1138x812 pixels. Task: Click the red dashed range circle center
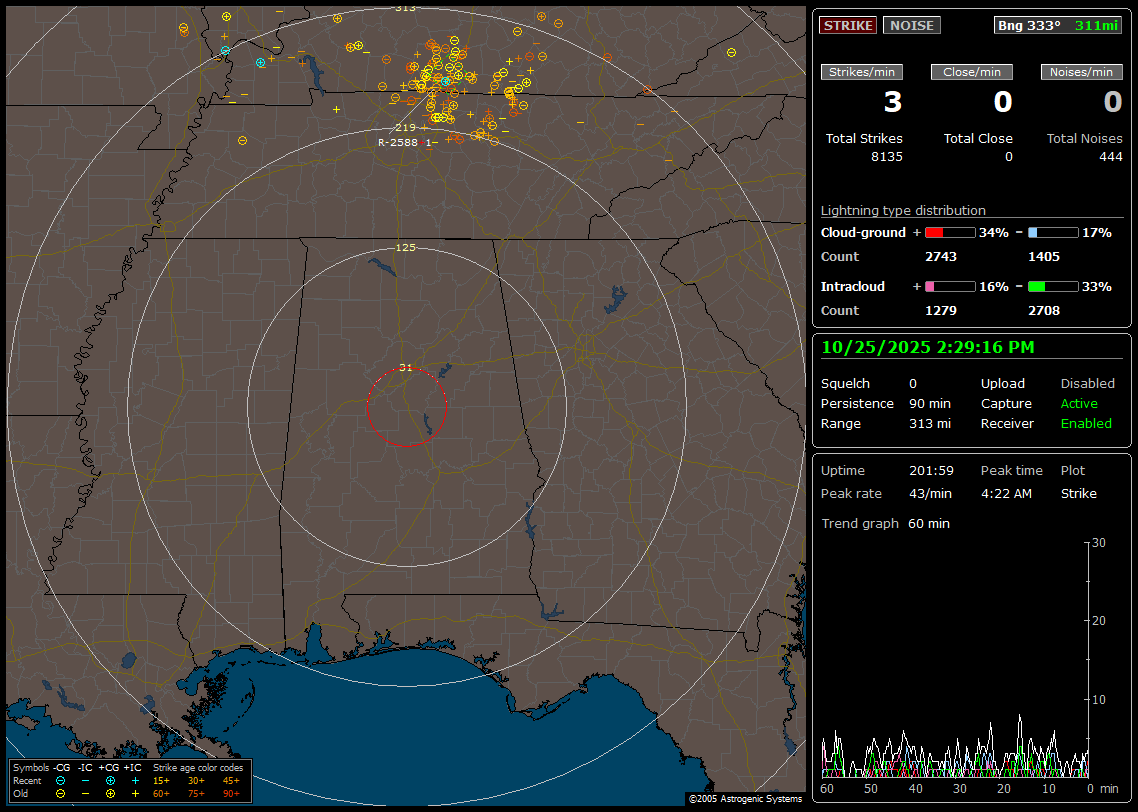406,406
